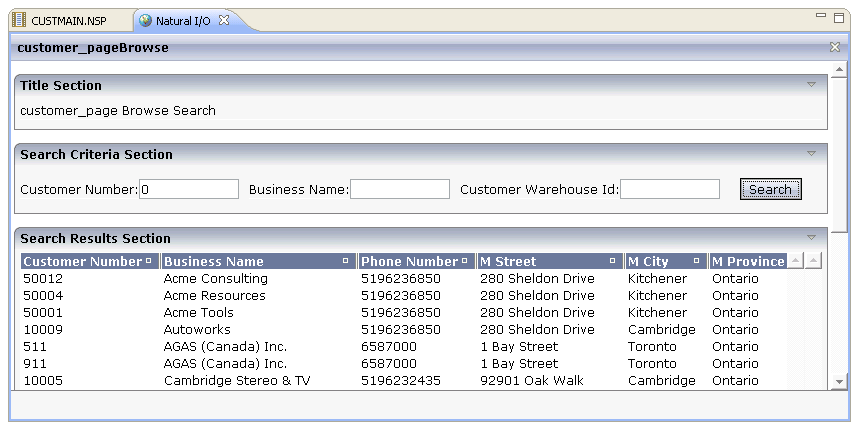Click the sort icon in Phone Number column
The image size is (859, 431).
click(x=465, y=261)
